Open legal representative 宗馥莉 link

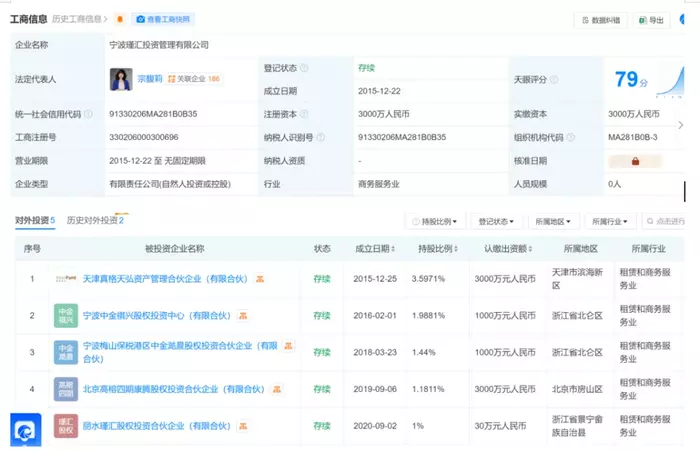tap(149, 78)
